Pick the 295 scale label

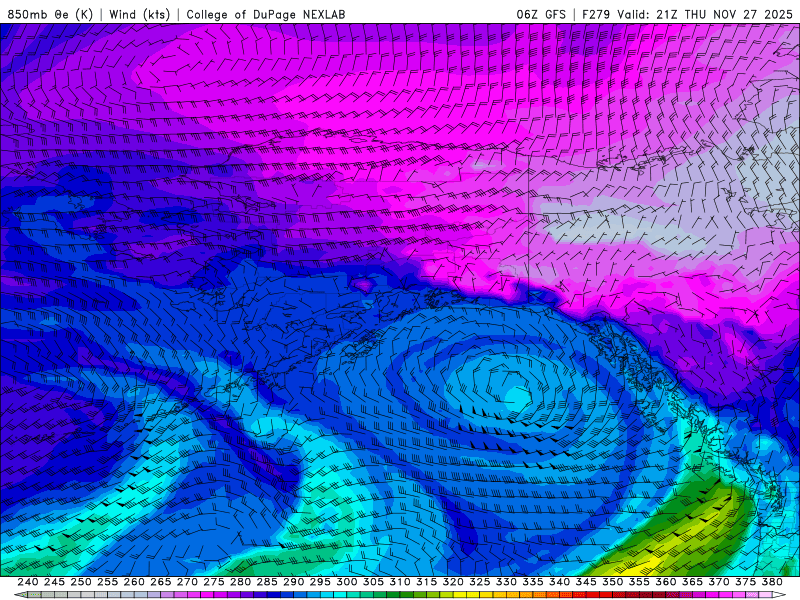pos(320,582)
